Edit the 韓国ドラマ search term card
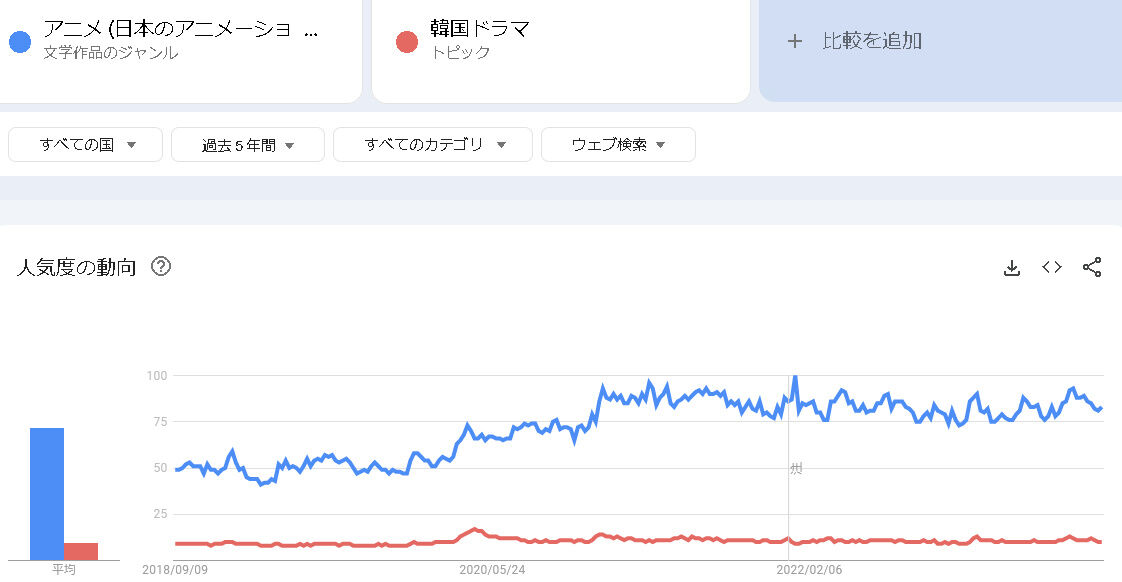The width and height of the screenshot is (1122, 582). pos(560,40)
